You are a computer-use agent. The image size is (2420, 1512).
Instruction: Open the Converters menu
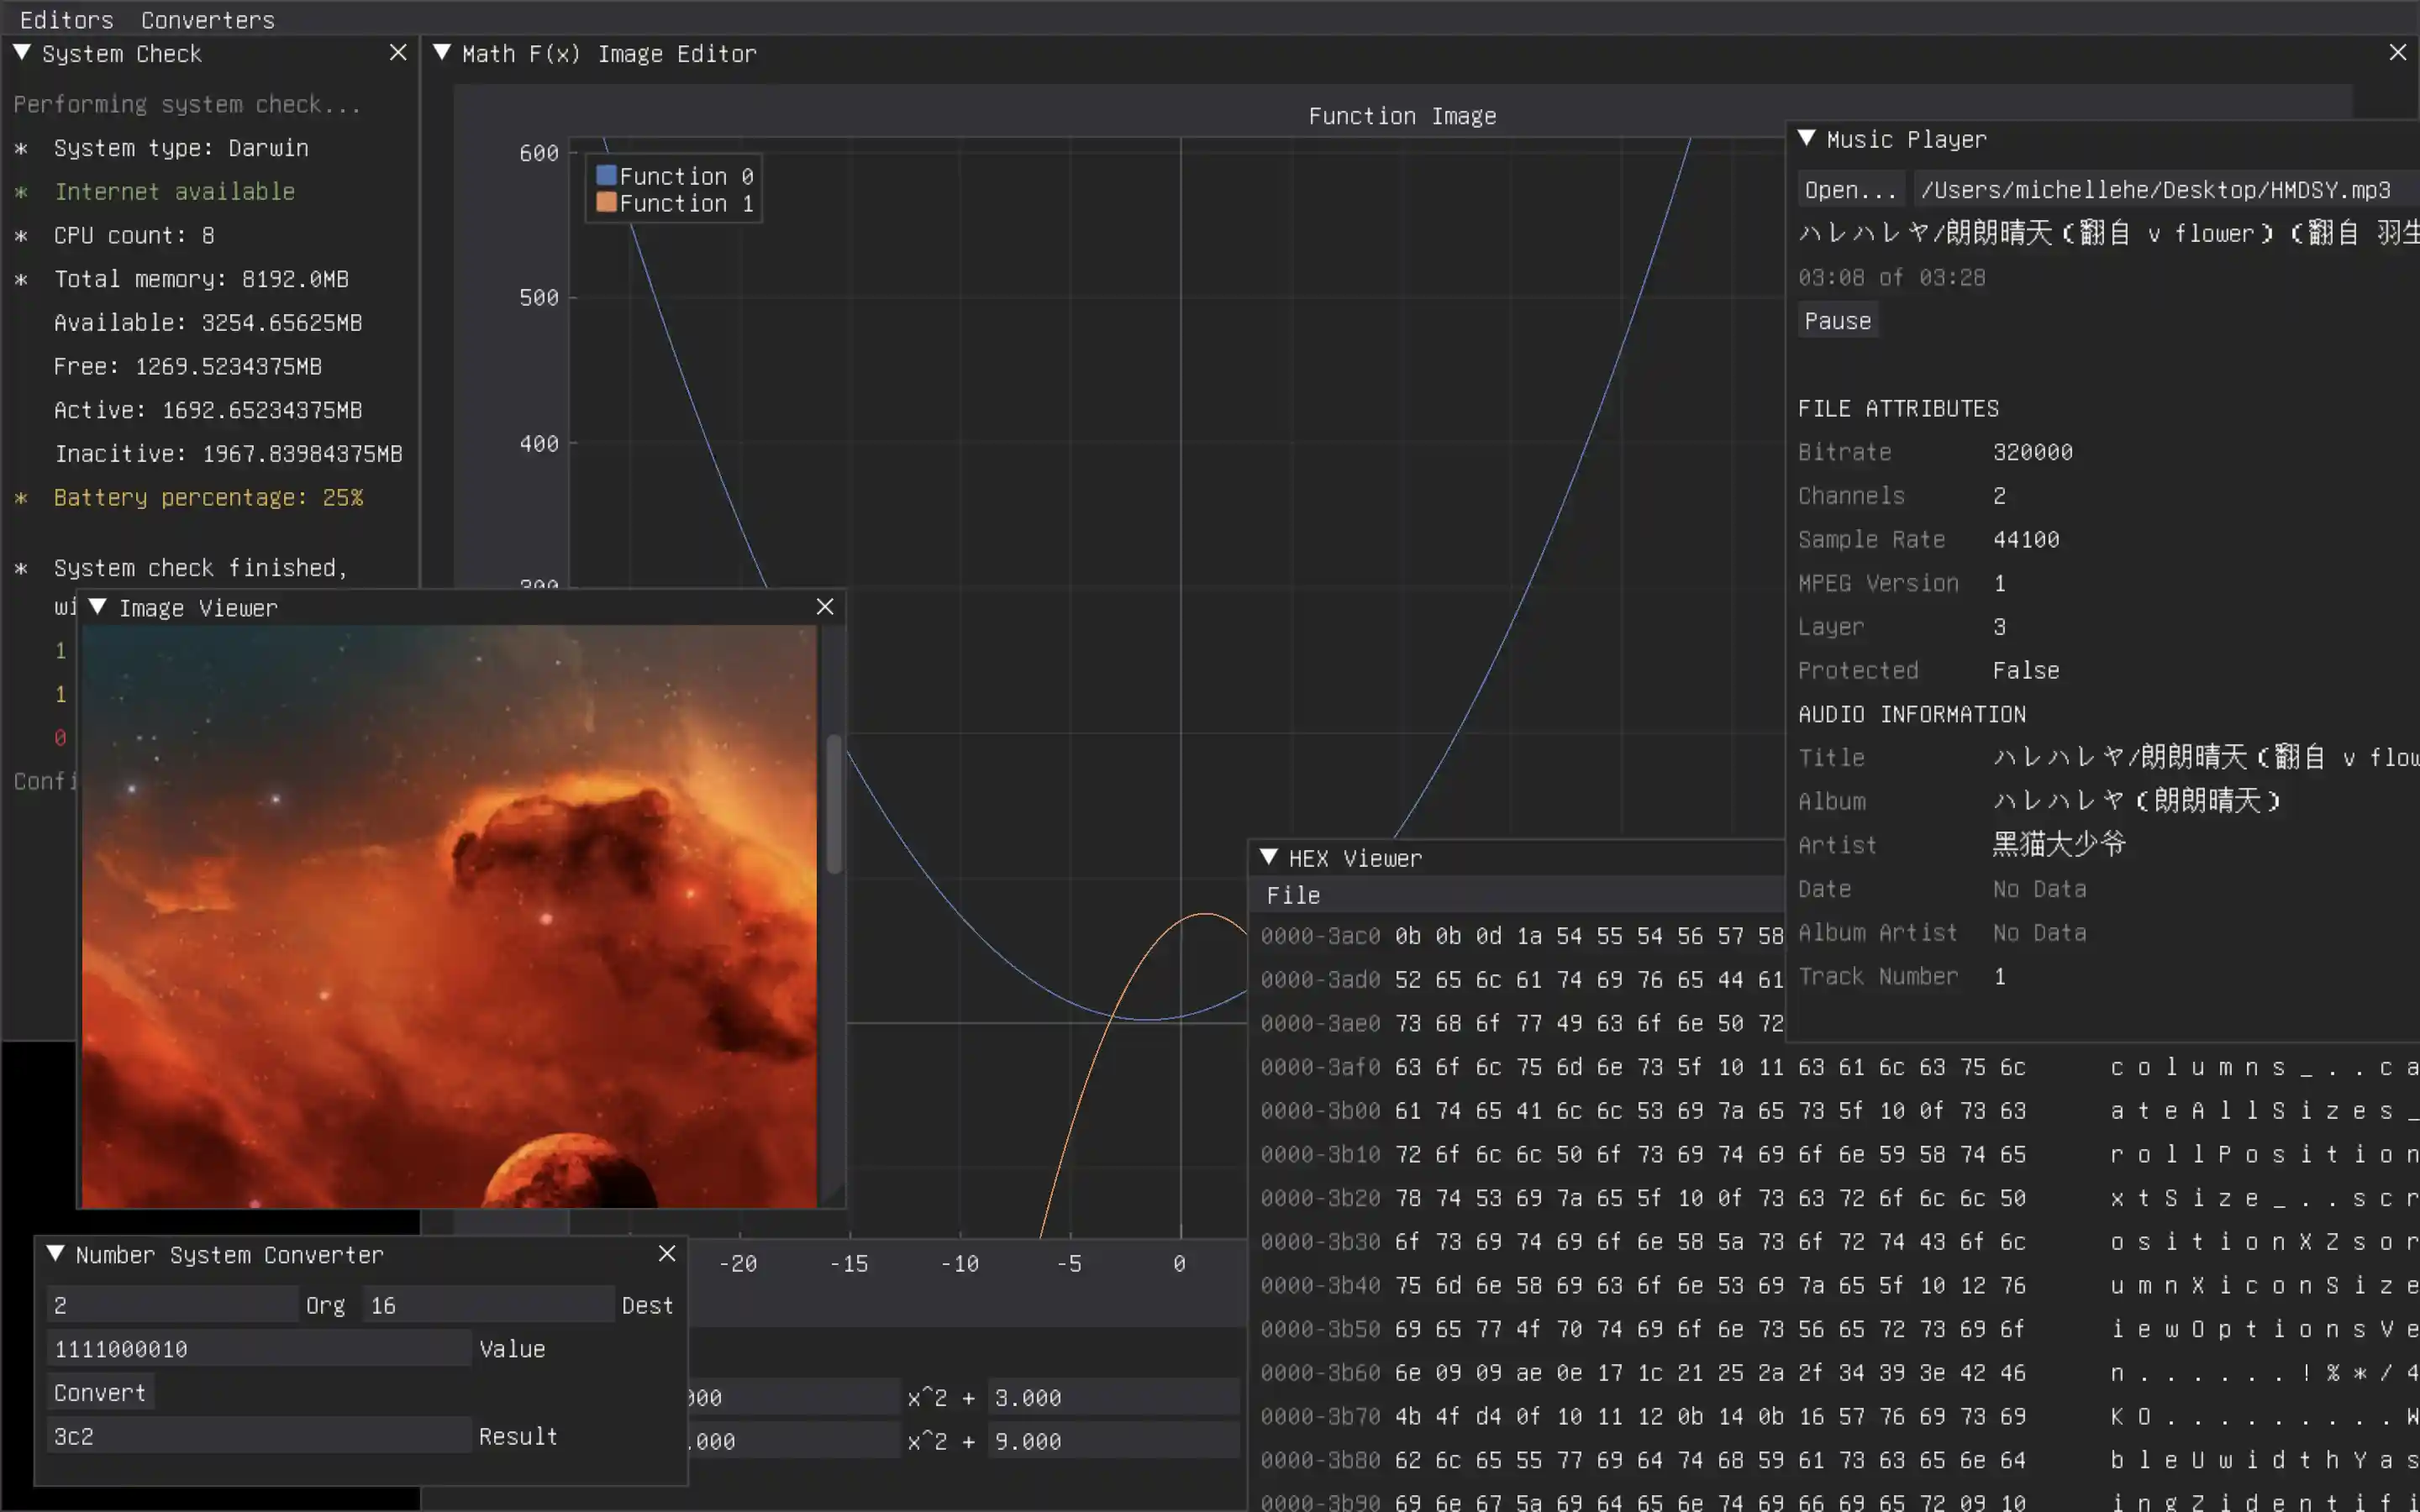point(207,19)
